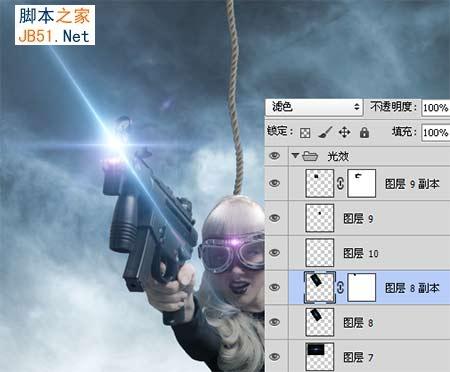Hide the 图层 7 layer
This screenshot has width=450, height=372.
(275, 356)
